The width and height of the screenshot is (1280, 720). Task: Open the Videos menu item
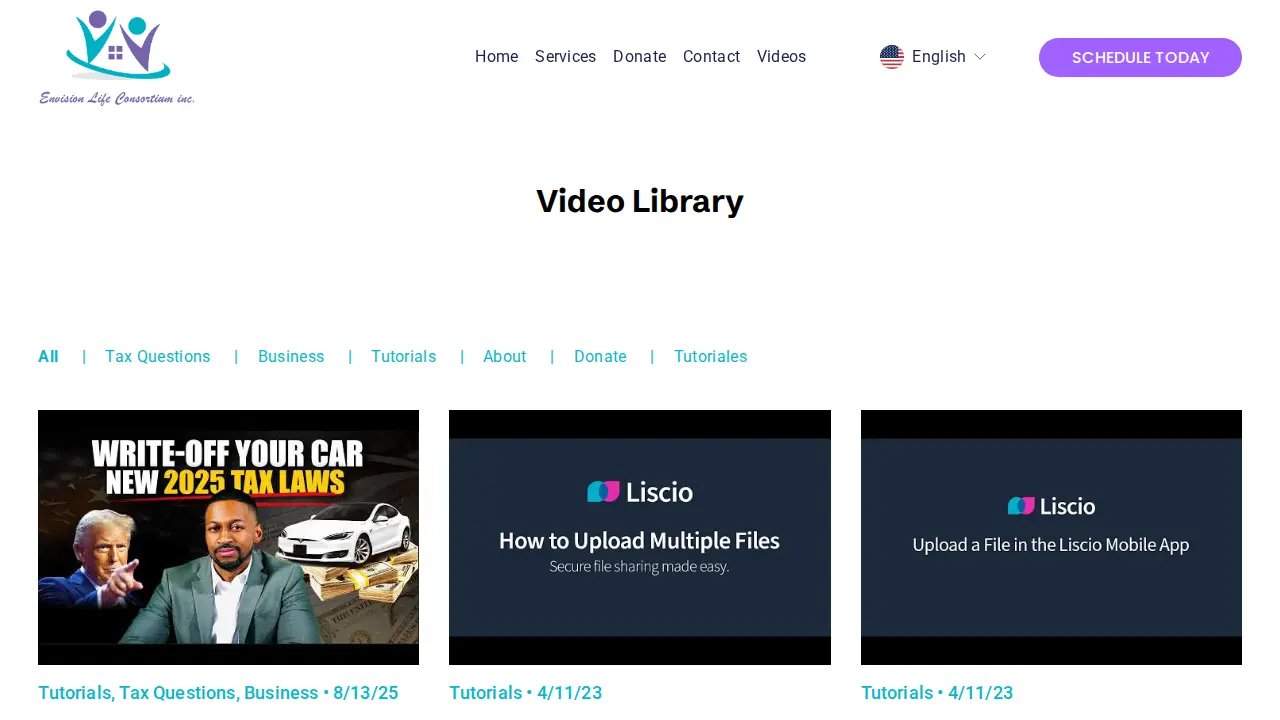tap(781, 57)
